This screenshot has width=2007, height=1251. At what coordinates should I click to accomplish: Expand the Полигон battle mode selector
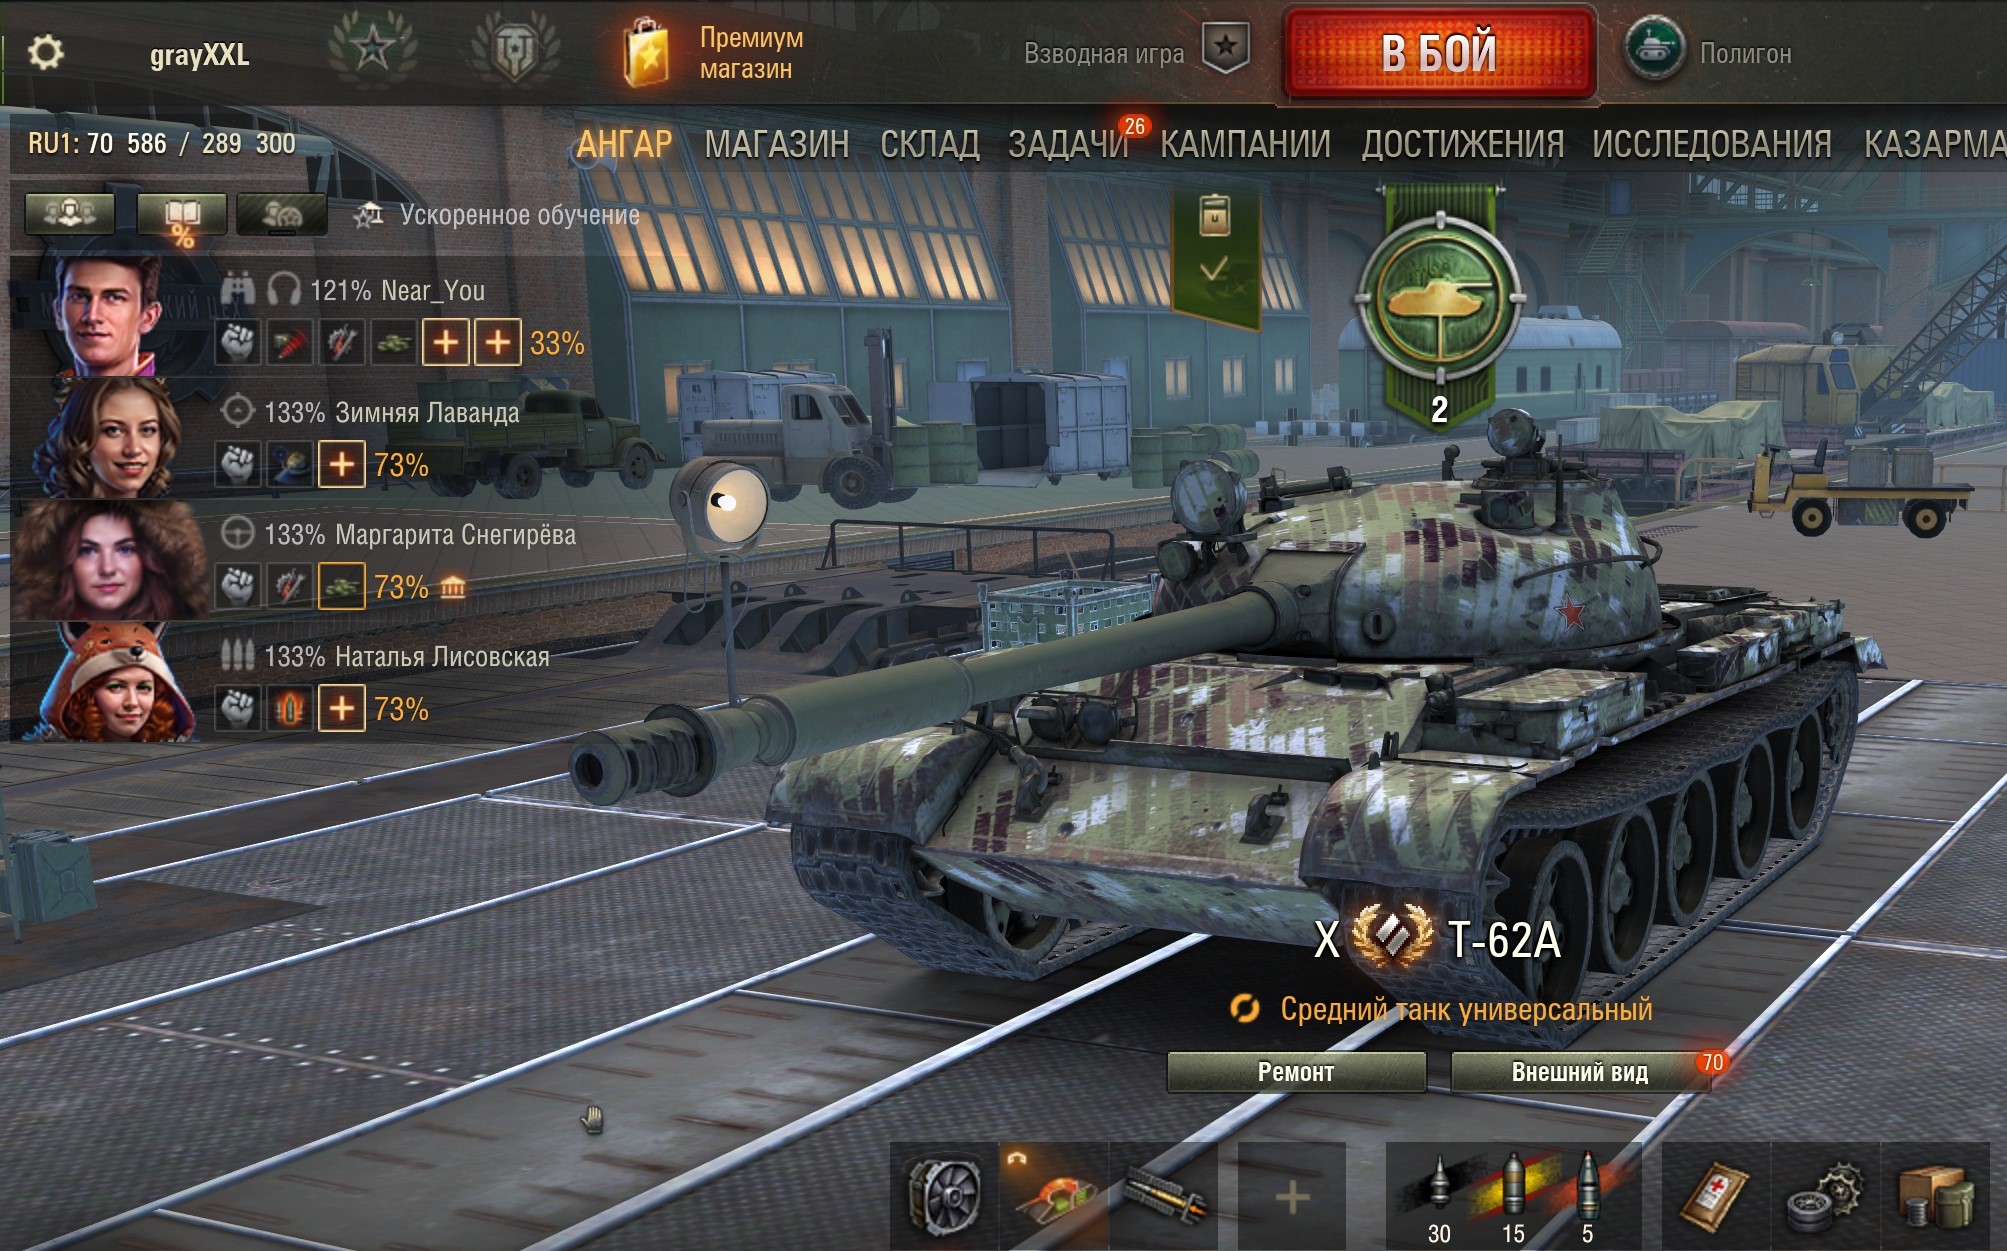(x=1712, y=52)
